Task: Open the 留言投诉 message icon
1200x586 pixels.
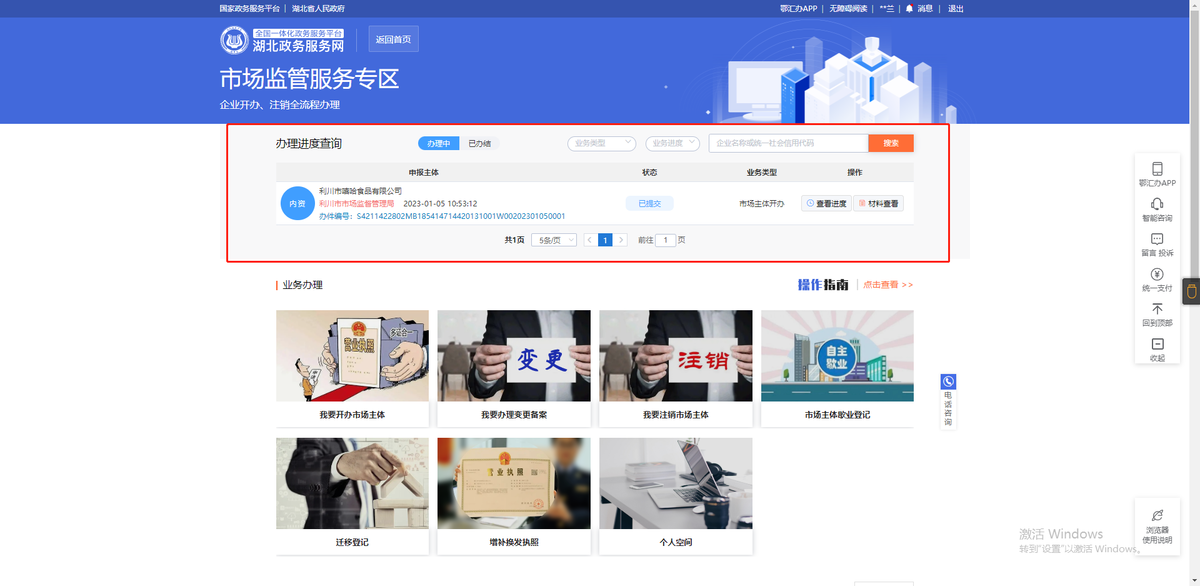Action: (1157, 240)
